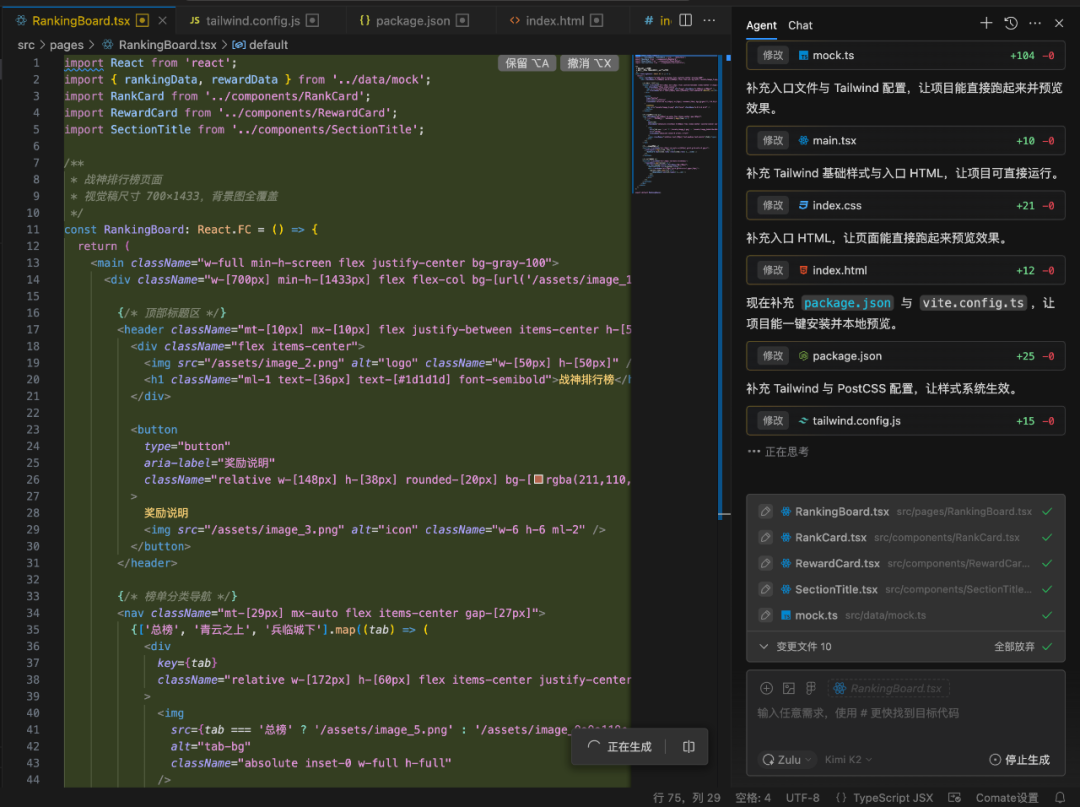Open the package.json editor tab
The image size is (1080, 807).
pyautogui.click(x=413, y=21)
